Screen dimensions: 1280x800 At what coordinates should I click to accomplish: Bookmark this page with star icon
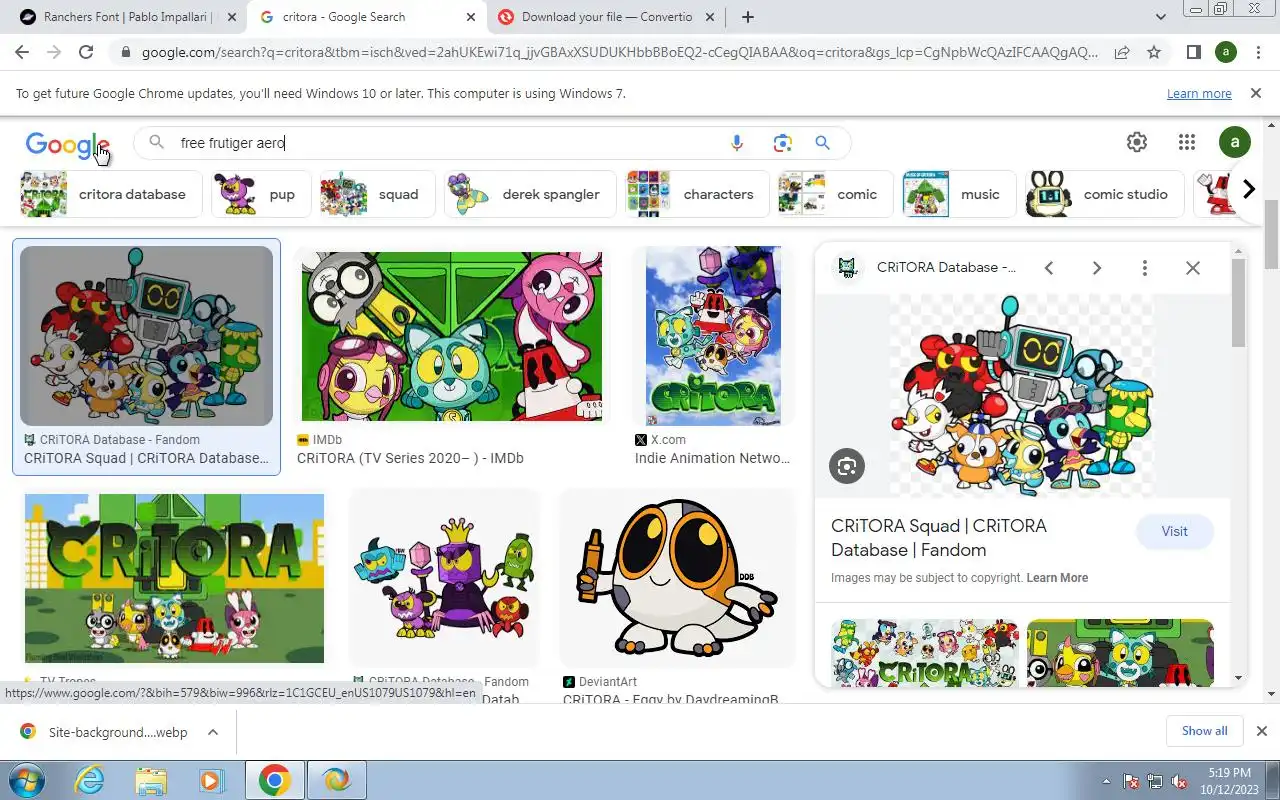1154,52
